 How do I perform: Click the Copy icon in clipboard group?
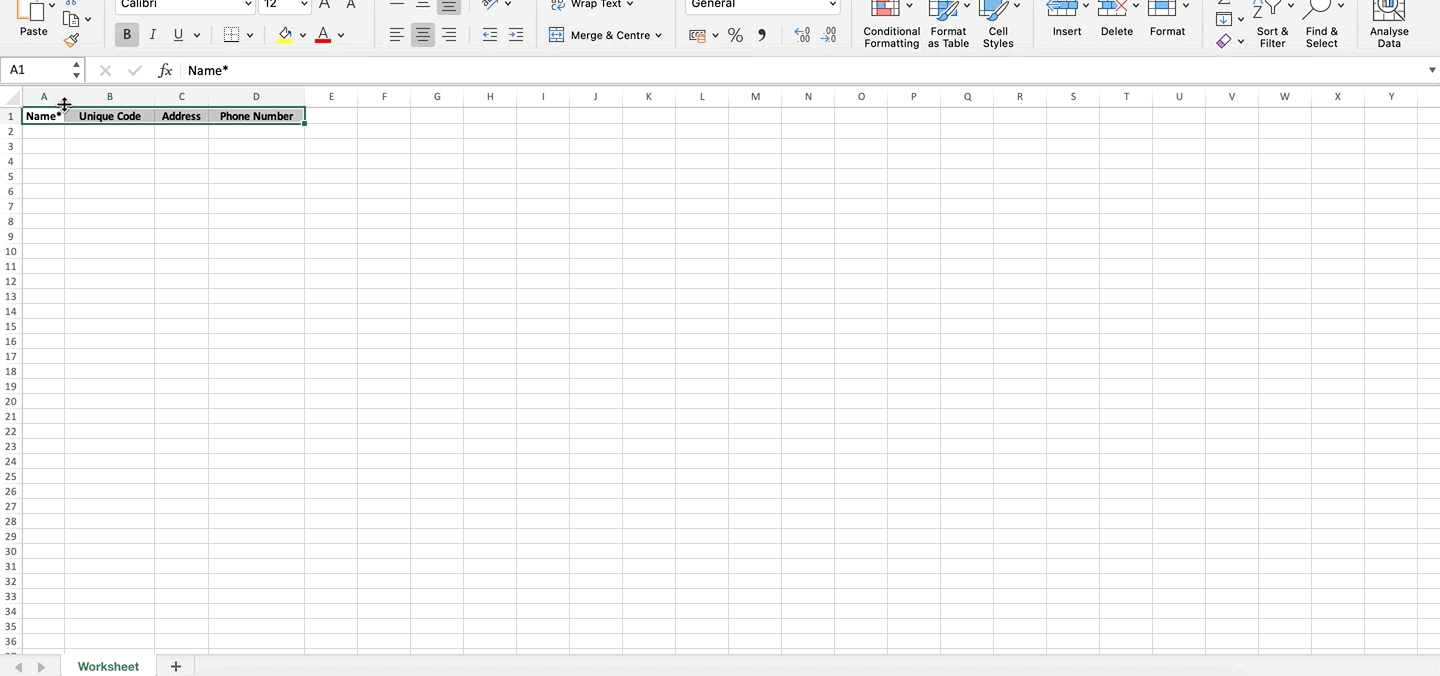click(71, 19)
